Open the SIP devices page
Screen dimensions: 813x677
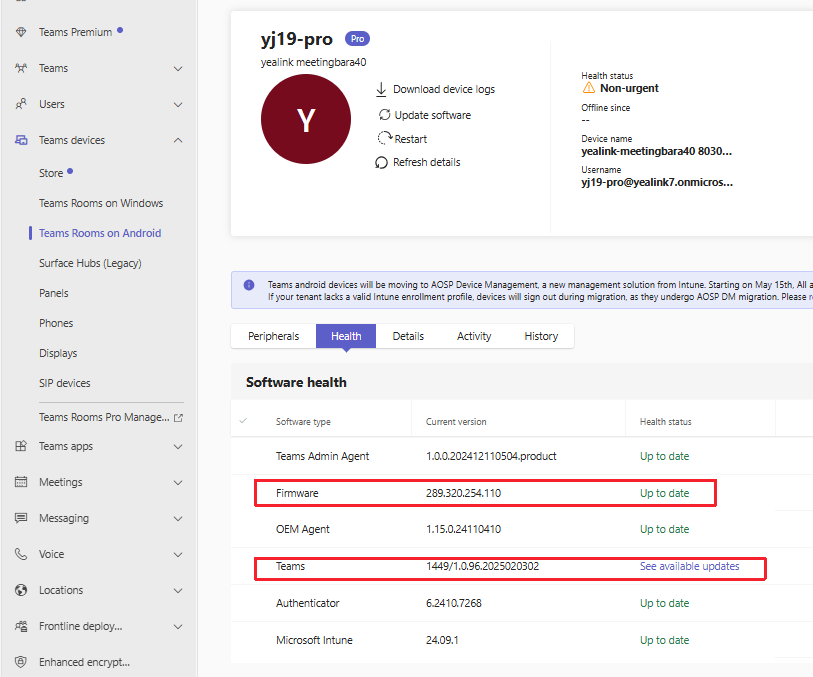click(x=65, y=383)
